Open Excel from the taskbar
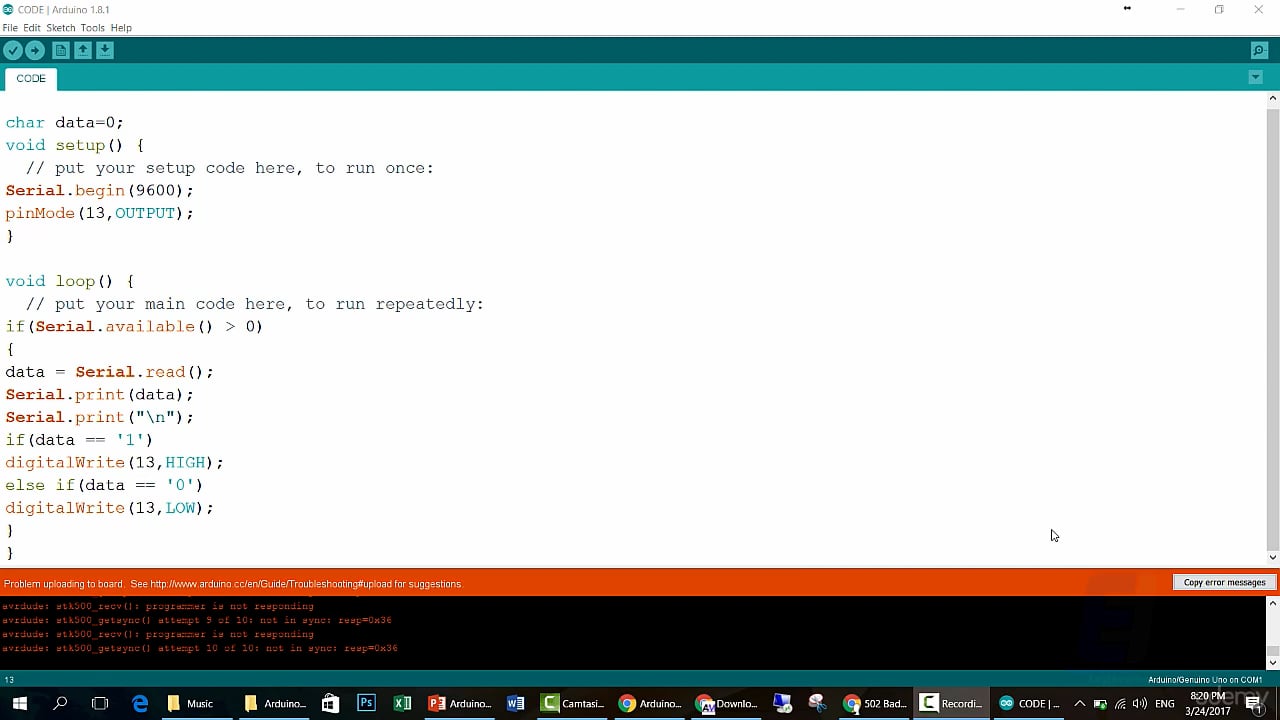Image resolution: width=1280 pixels, height=720 pixels. click(x=402, y=703)
